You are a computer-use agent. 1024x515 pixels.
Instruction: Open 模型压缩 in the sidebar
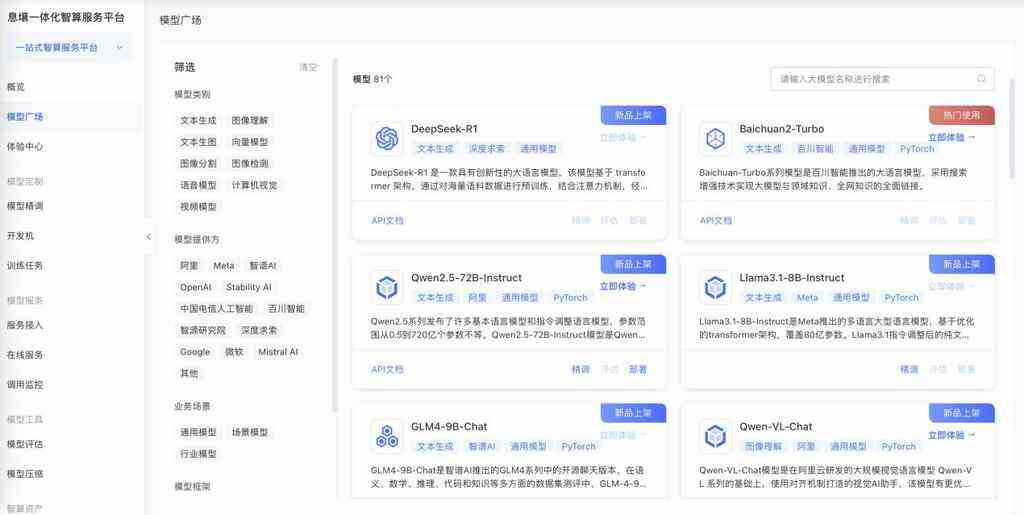[25, 475]
